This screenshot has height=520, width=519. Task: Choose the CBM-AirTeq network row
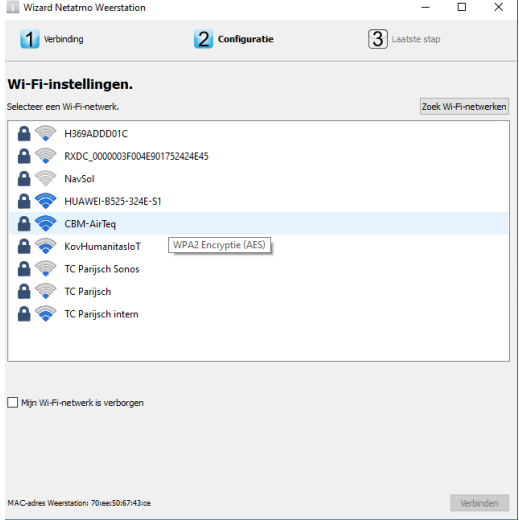[x=258, y=224]
